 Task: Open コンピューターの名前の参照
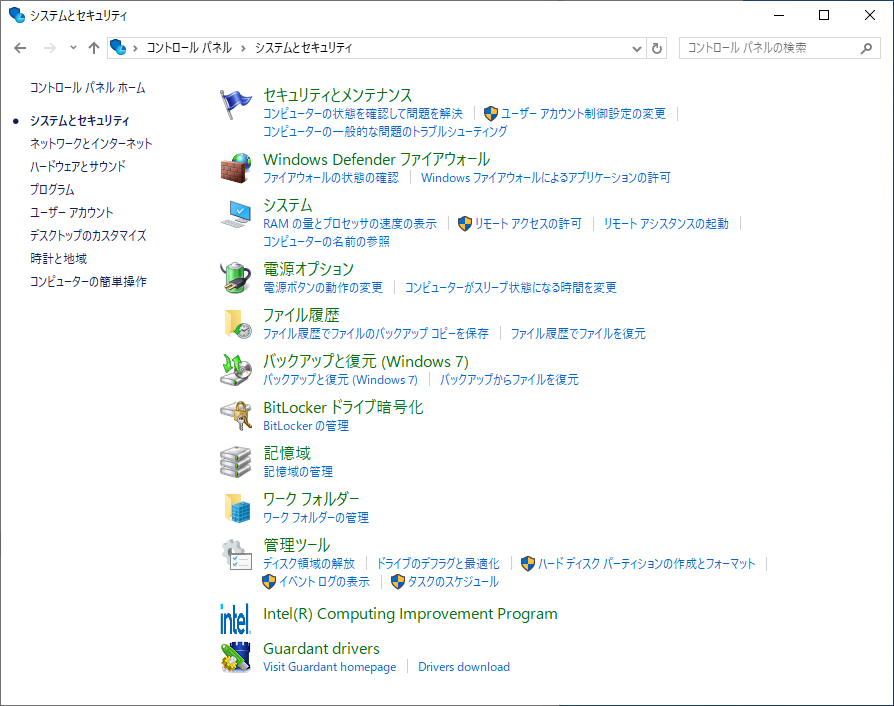coord(326,242)
